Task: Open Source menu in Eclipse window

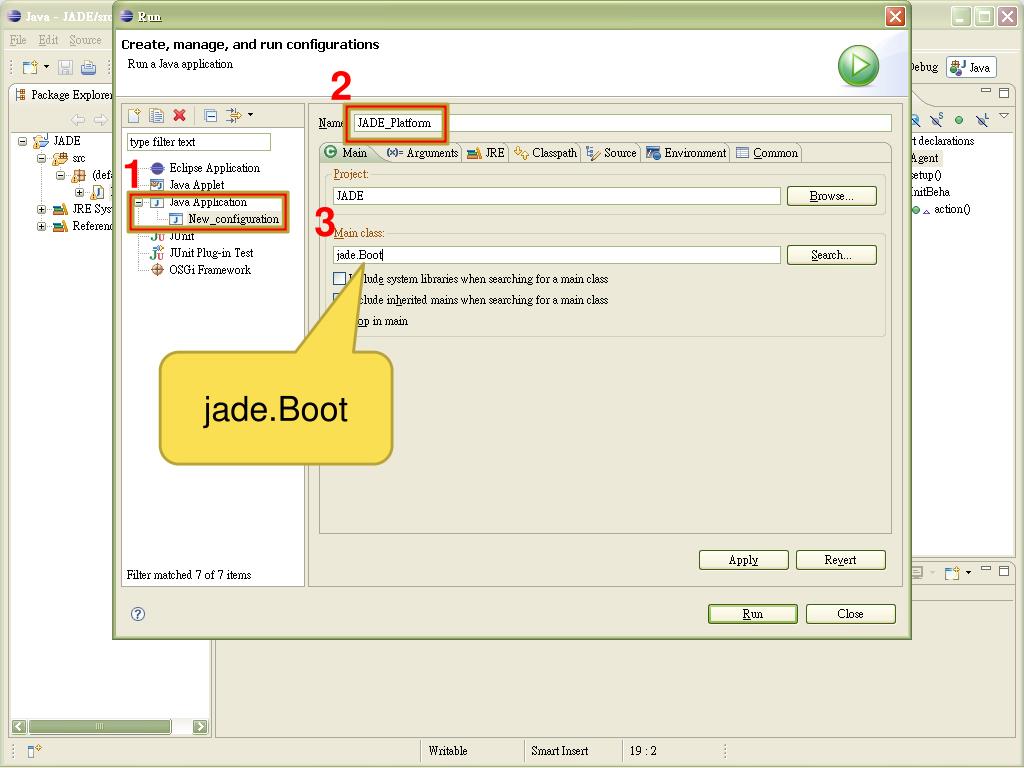Action: tap(85, 40)
